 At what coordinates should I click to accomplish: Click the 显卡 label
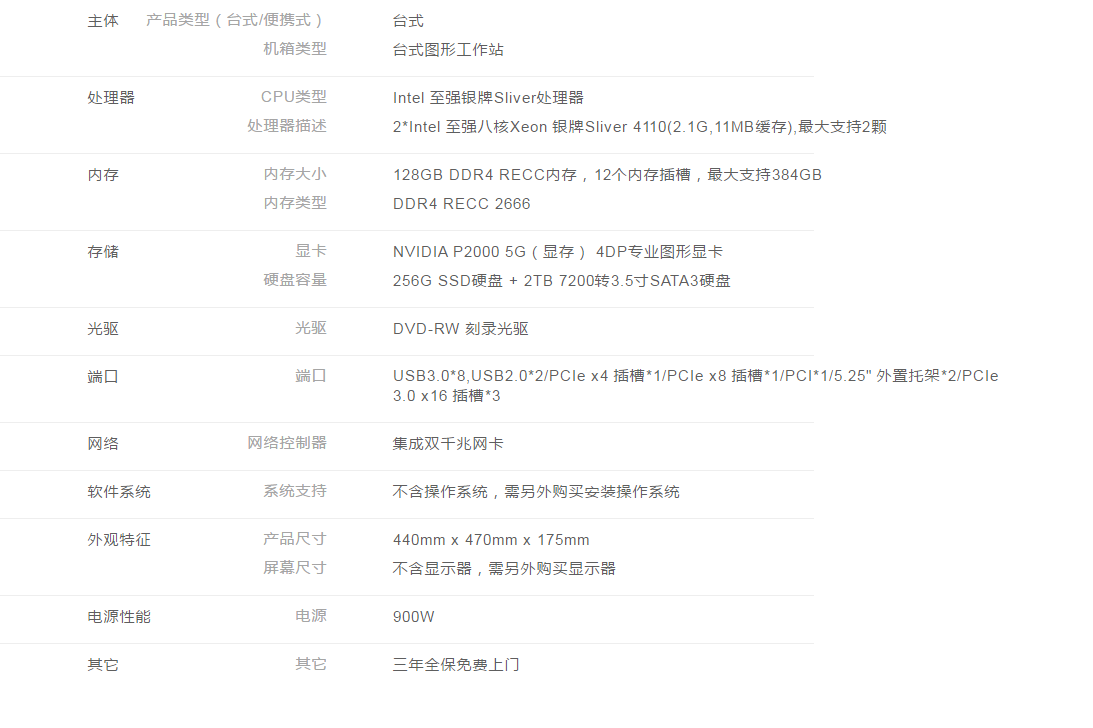click(310, 251)
